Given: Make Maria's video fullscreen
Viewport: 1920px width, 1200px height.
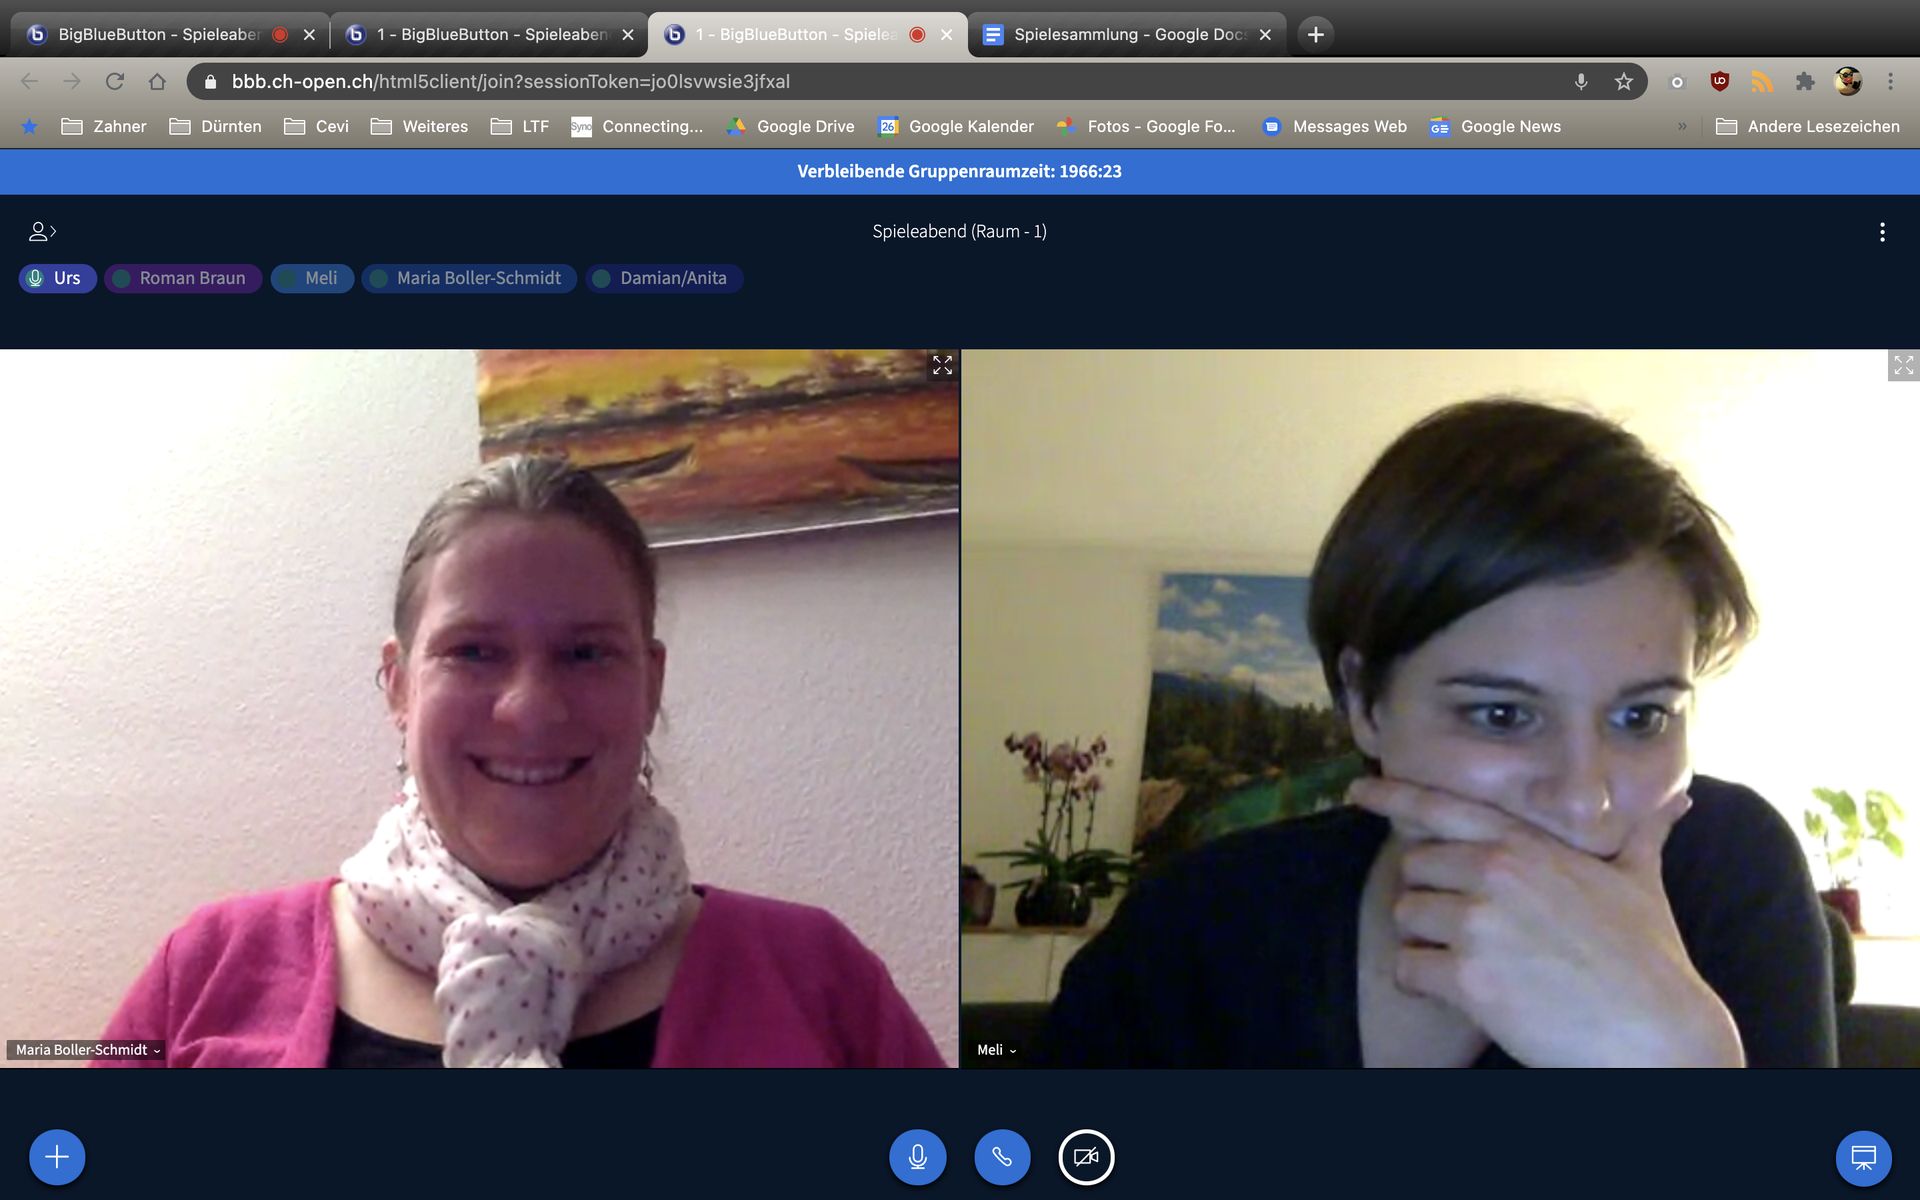Looking at the screenshot, I should click(x=942, y=366).
